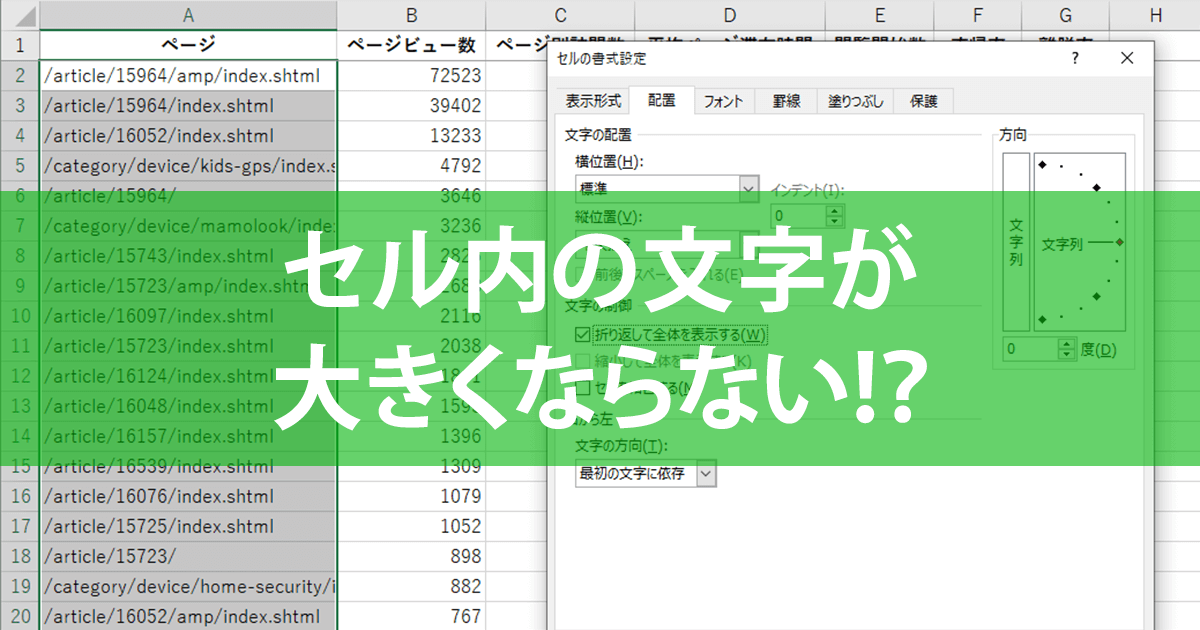This screenshot has height=630, width=1200.
Task: Click the value 767
Action: click(x=467, y=616)
